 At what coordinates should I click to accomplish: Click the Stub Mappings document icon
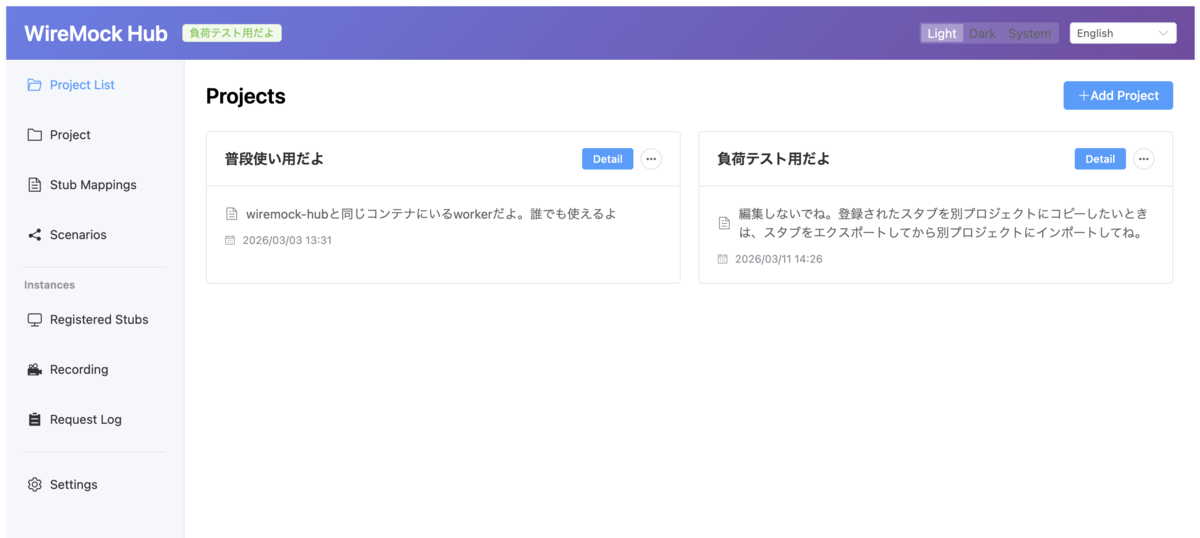tap(35, 185)
